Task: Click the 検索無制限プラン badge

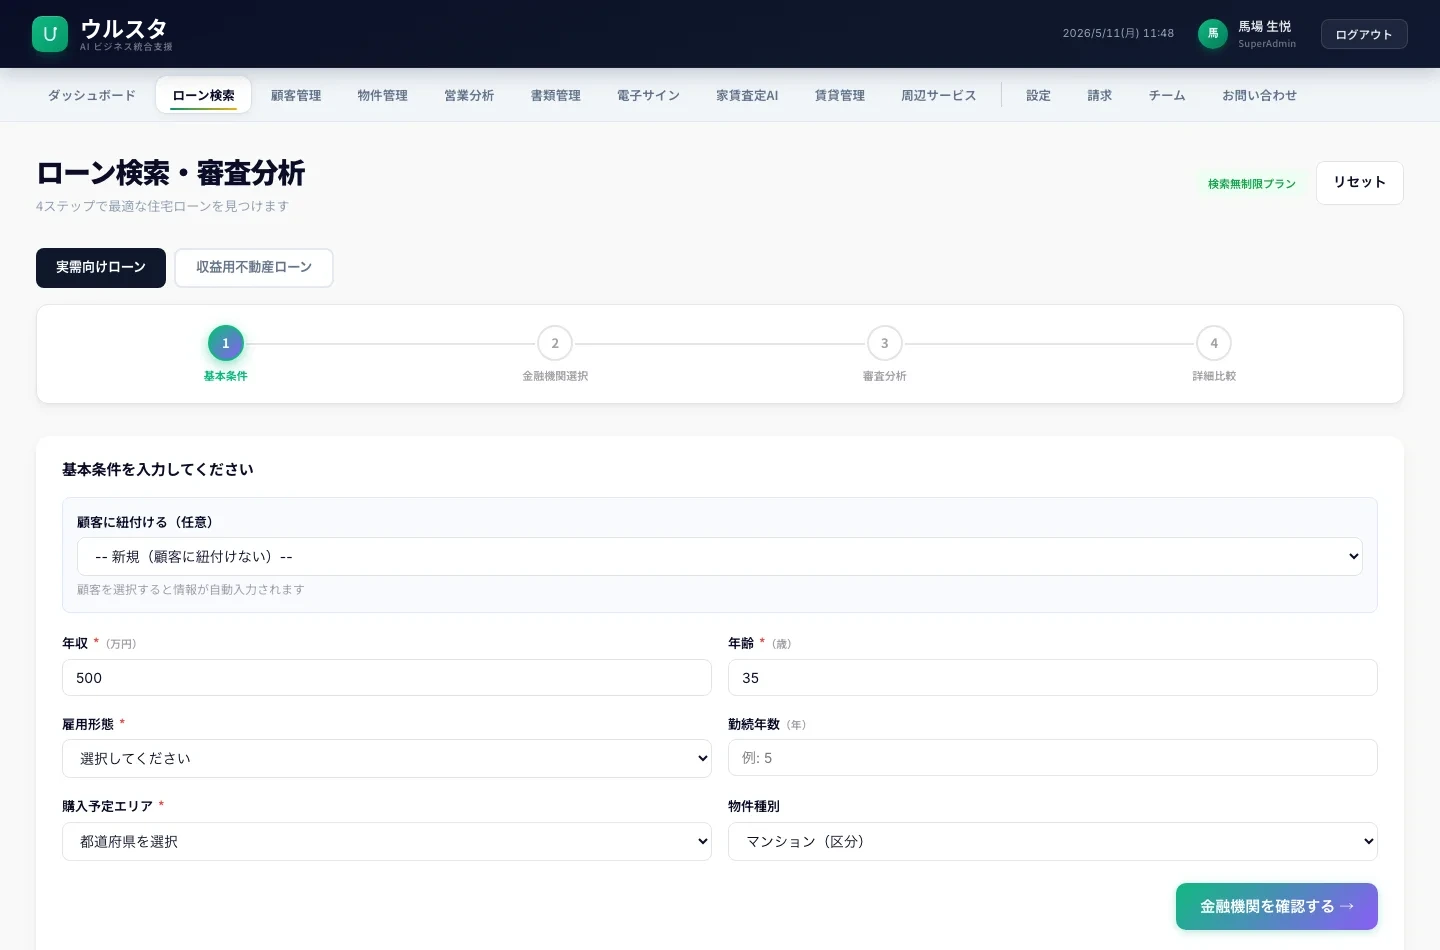Action: click(x=1252, y=184)
